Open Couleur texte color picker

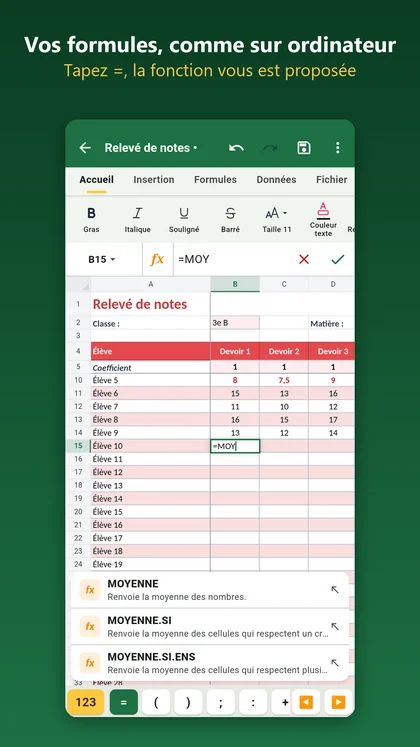point(323,219)
